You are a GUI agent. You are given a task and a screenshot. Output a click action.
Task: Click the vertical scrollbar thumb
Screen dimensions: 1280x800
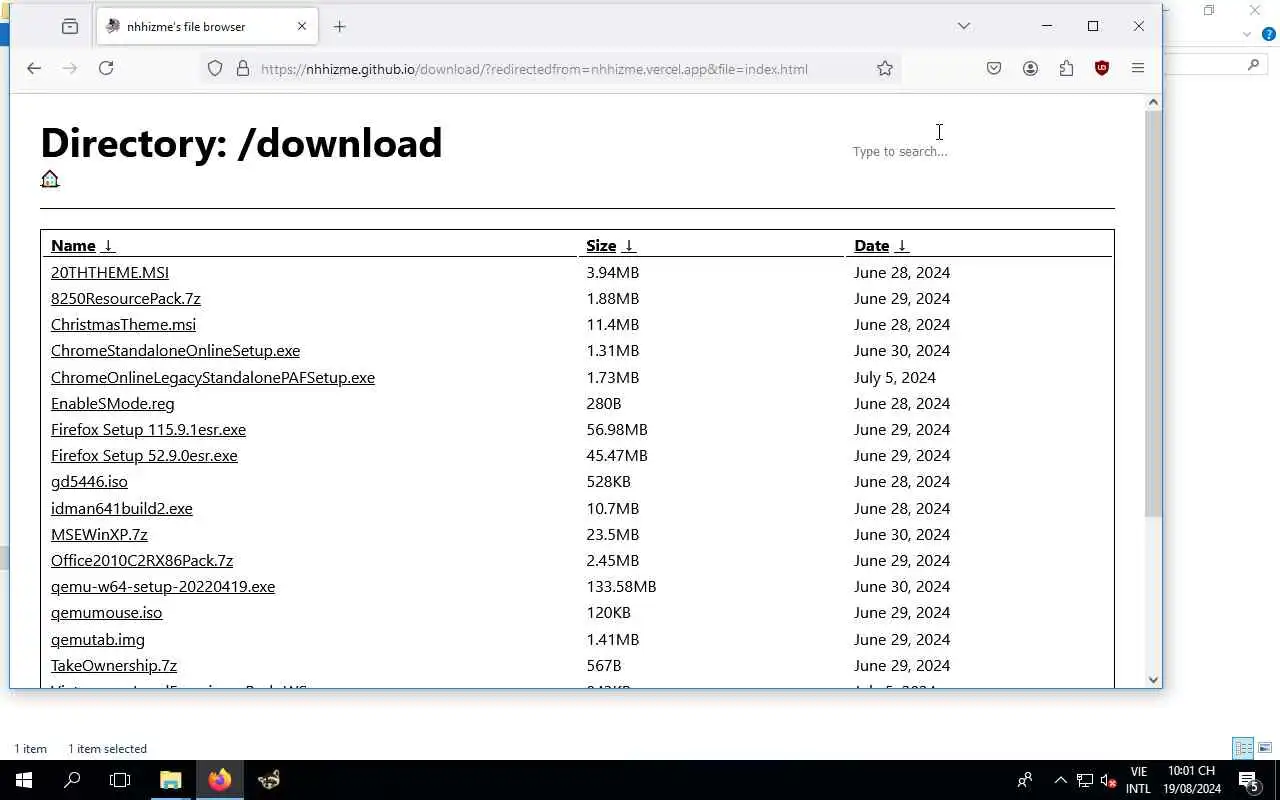[x=1153, y=313]
